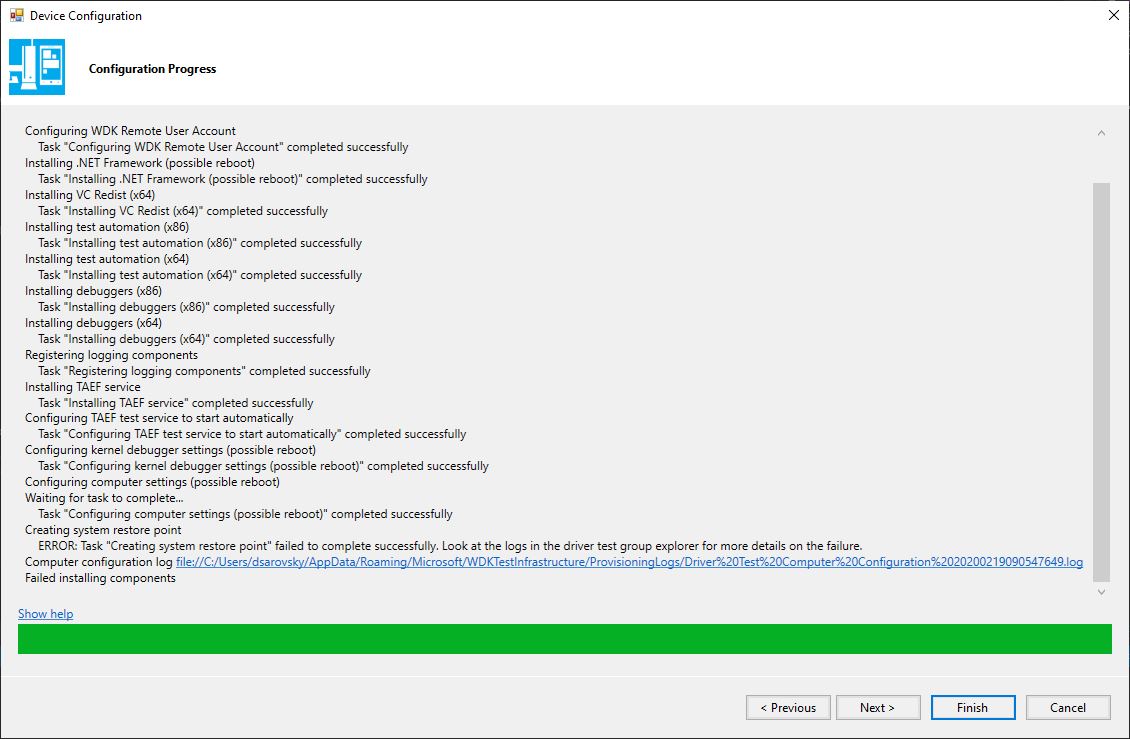Close the Device Configuration window
The width and height of the screenshot is (1130, 739).
coord(1113,15)
